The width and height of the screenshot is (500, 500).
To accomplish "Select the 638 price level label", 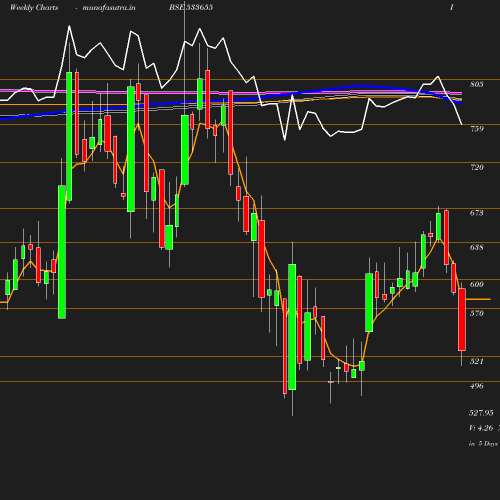I will coord(477,247).
